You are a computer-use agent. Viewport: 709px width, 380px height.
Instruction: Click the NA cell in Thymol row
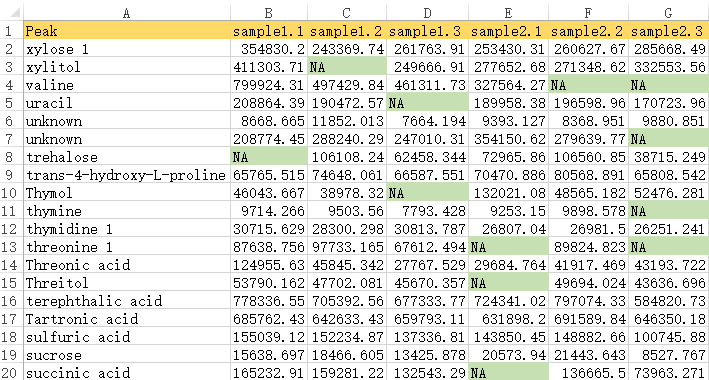(427, 193)
